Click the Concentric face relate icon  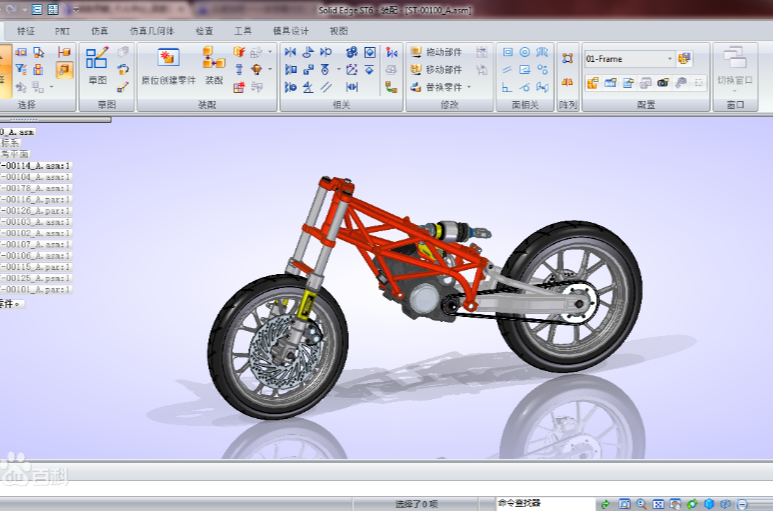[525, 52]
